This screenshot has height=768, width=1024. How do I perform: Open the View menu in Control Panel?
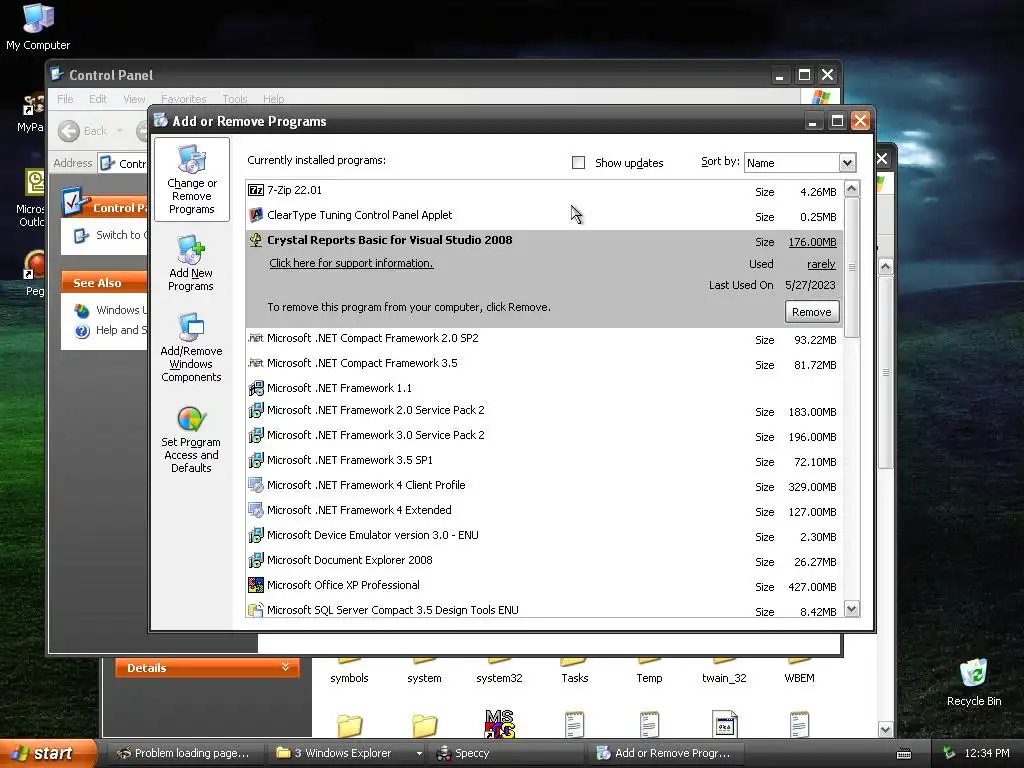(134, 99)
